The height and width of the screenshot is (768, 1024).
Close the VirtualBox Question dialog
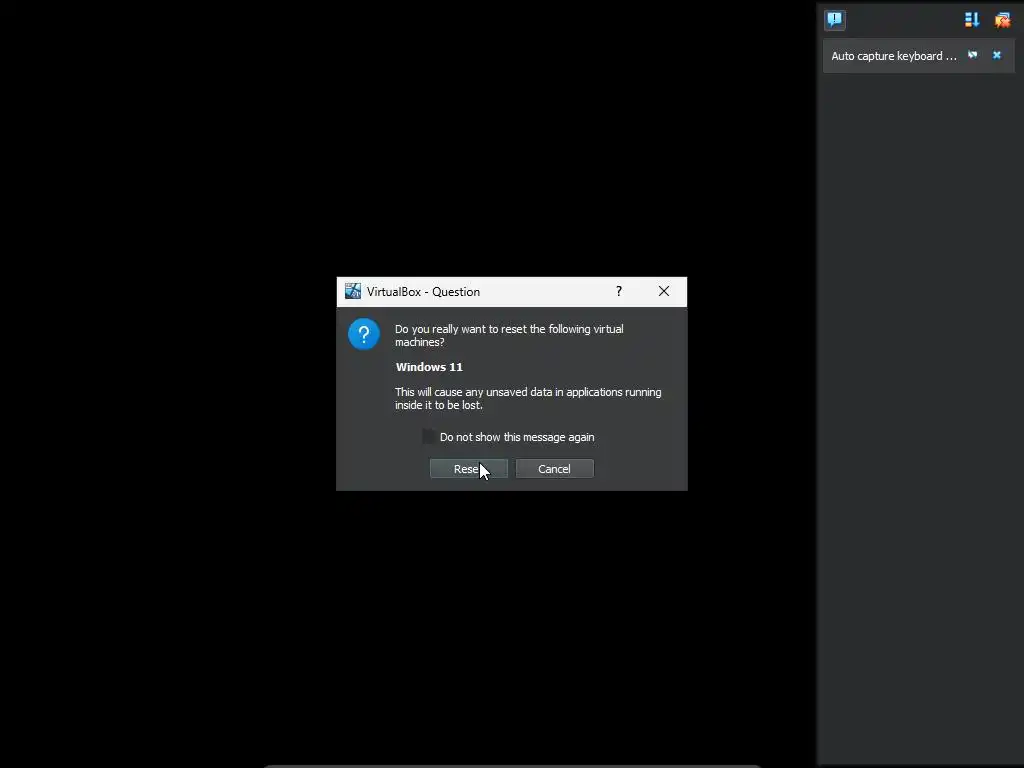point(664,291)
